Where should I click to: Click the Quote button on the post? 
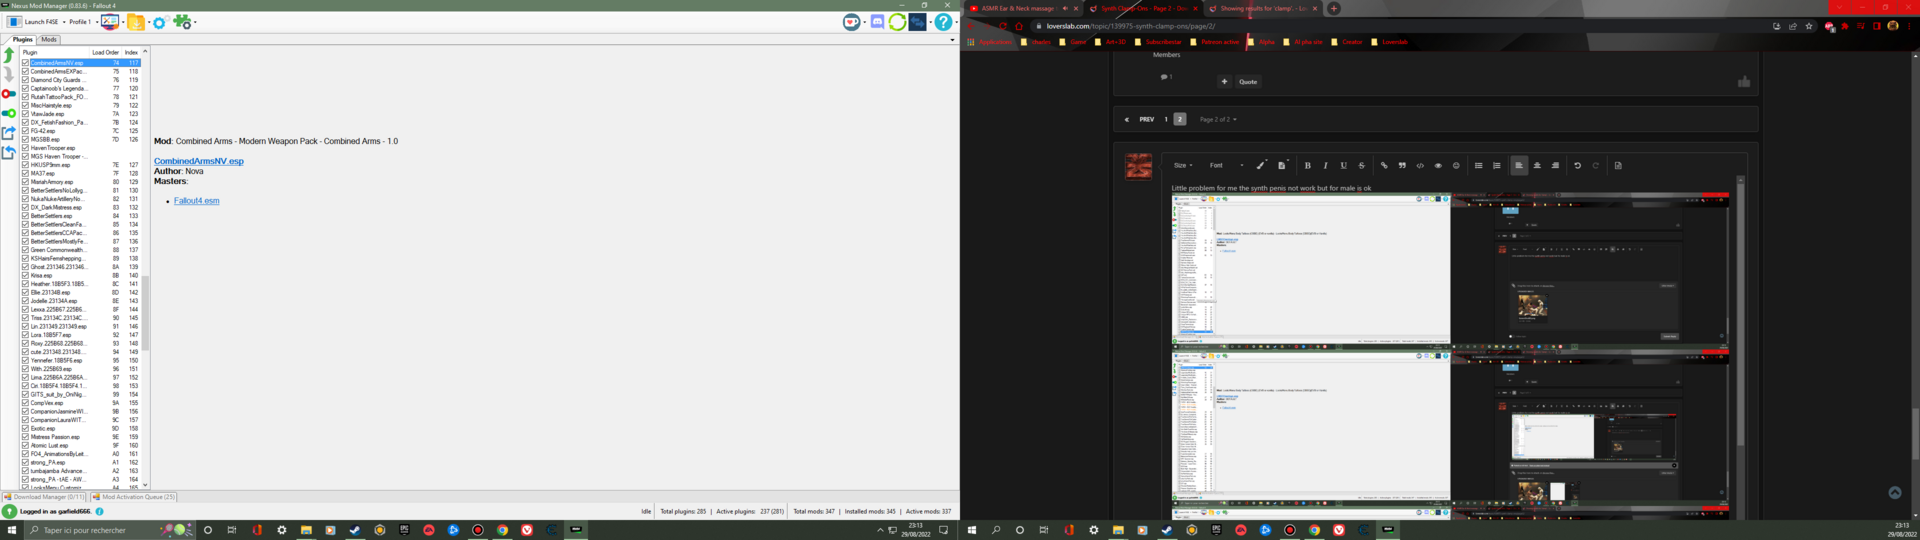pyautogui.click(x=1248, y=82)
